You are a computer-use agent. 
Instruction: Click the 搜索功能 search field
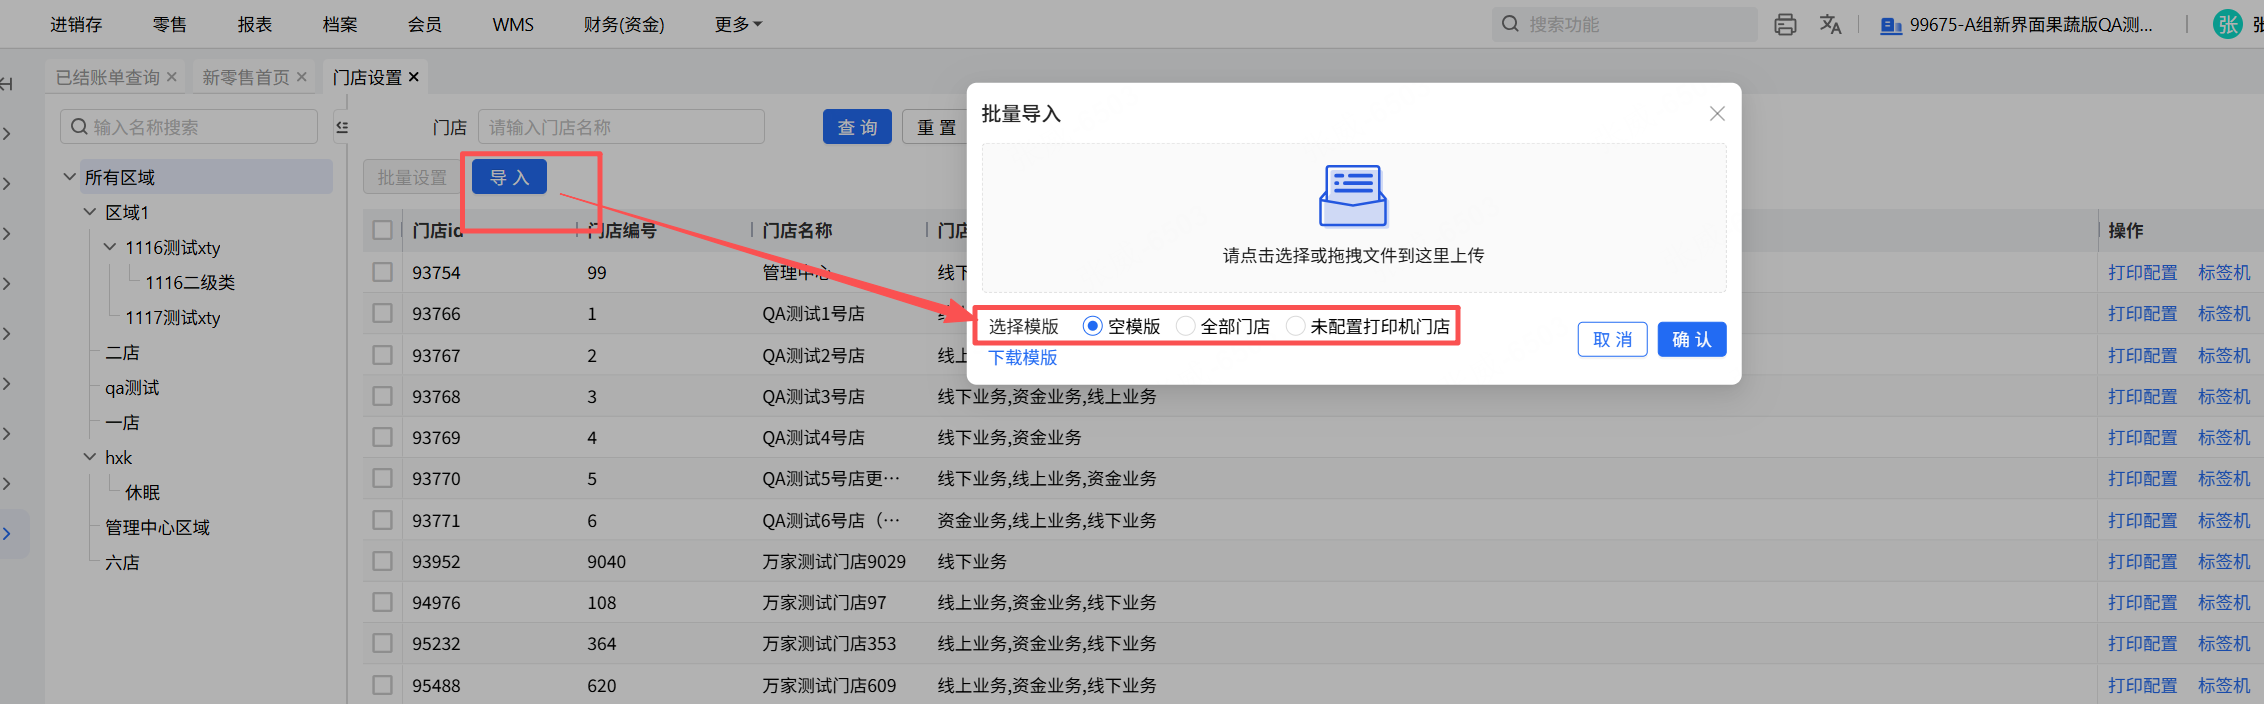[x=1625, y=24]
